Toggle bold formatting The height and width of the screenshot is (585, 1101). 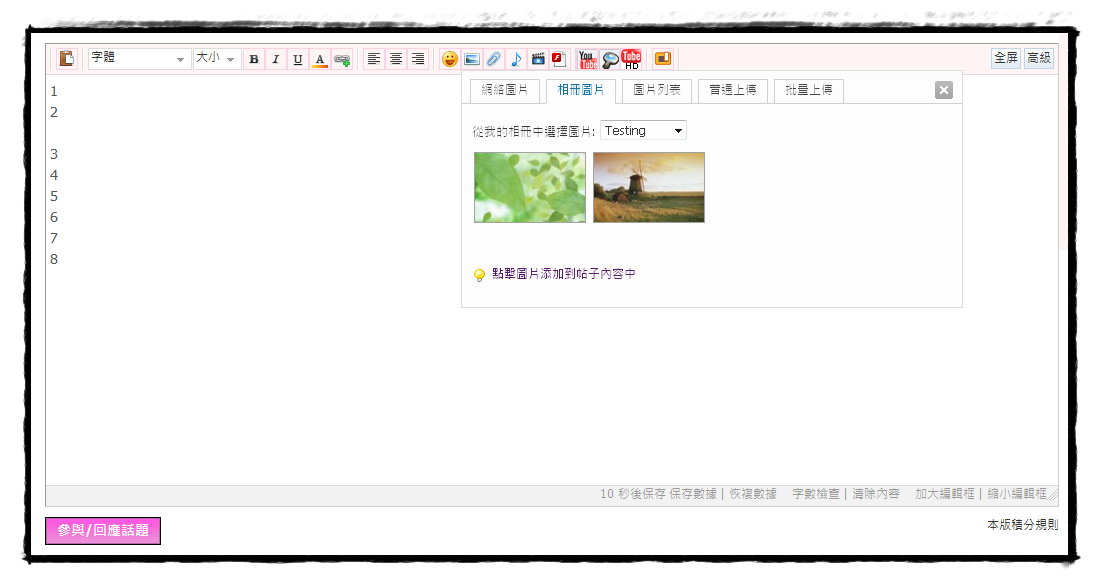[254, 59]
